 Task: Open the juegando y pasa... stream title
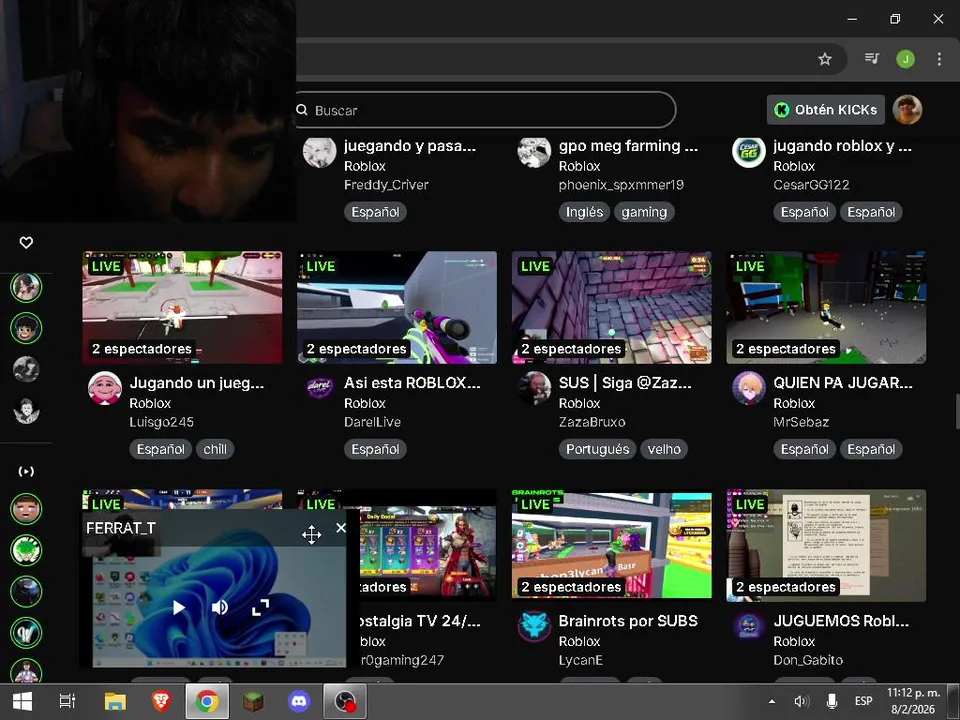pos(410,146)
